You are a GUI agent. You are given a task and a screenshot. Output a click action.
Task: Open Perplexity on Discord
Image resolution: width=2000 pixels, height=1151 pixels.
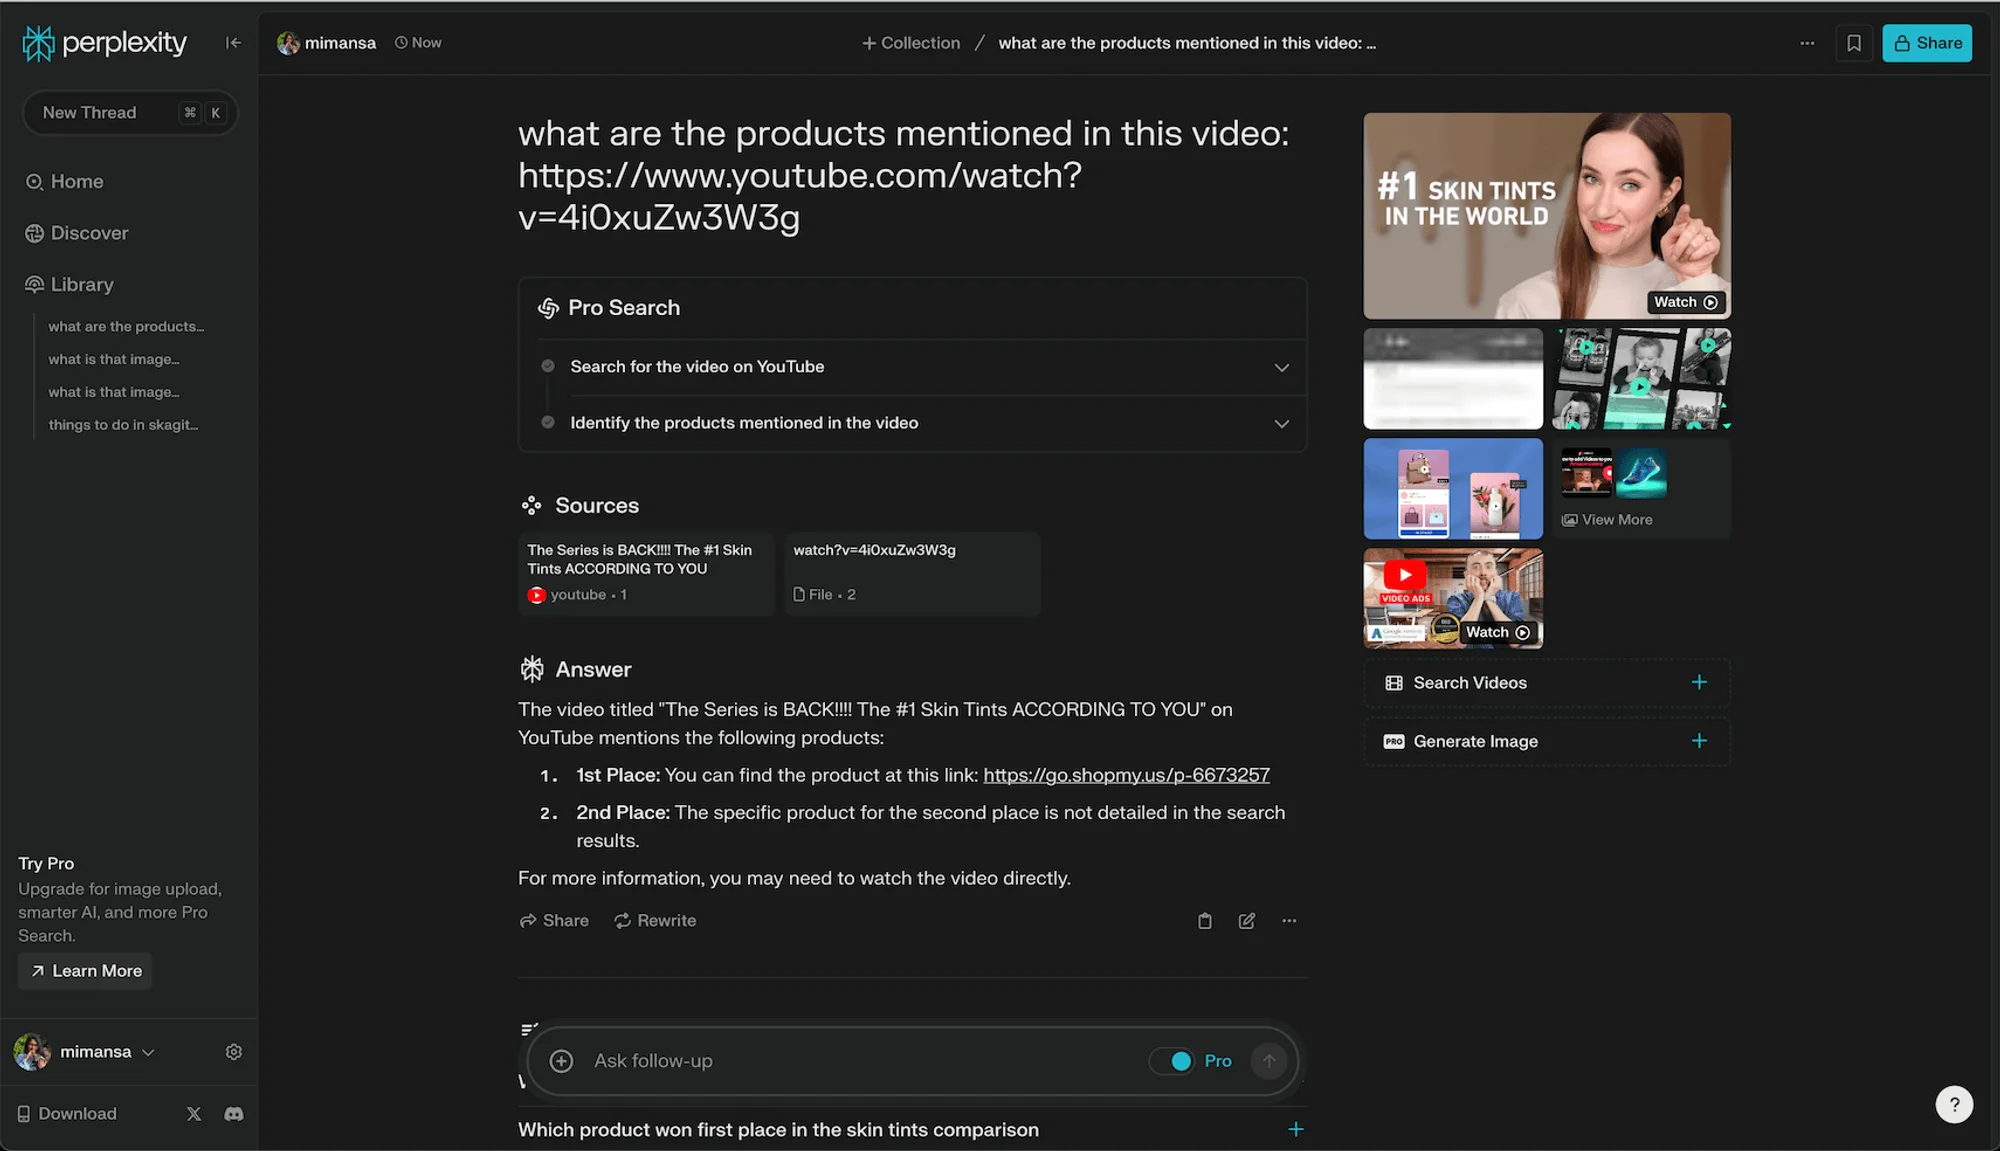coord(233,1113)
